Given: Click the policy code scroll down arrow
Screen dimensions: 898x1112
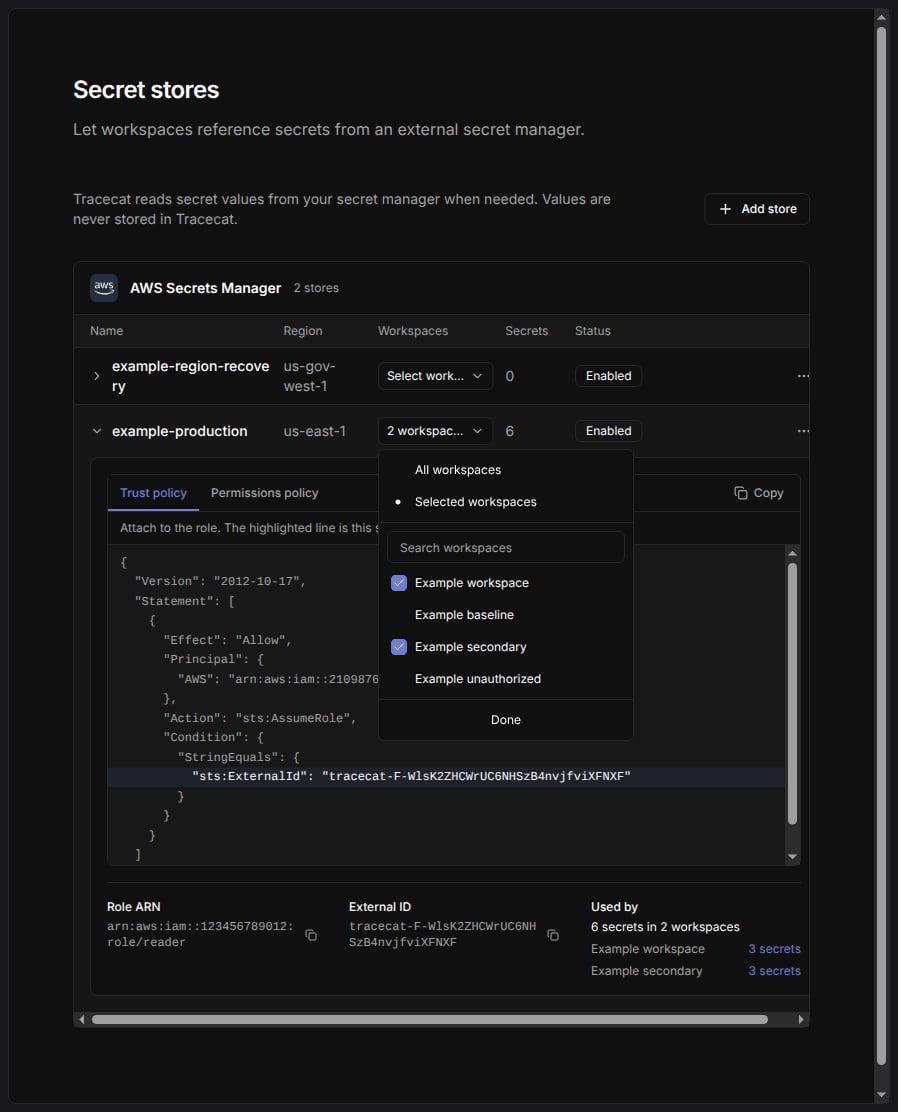Looking at the screenshot, I should [792, 857].
